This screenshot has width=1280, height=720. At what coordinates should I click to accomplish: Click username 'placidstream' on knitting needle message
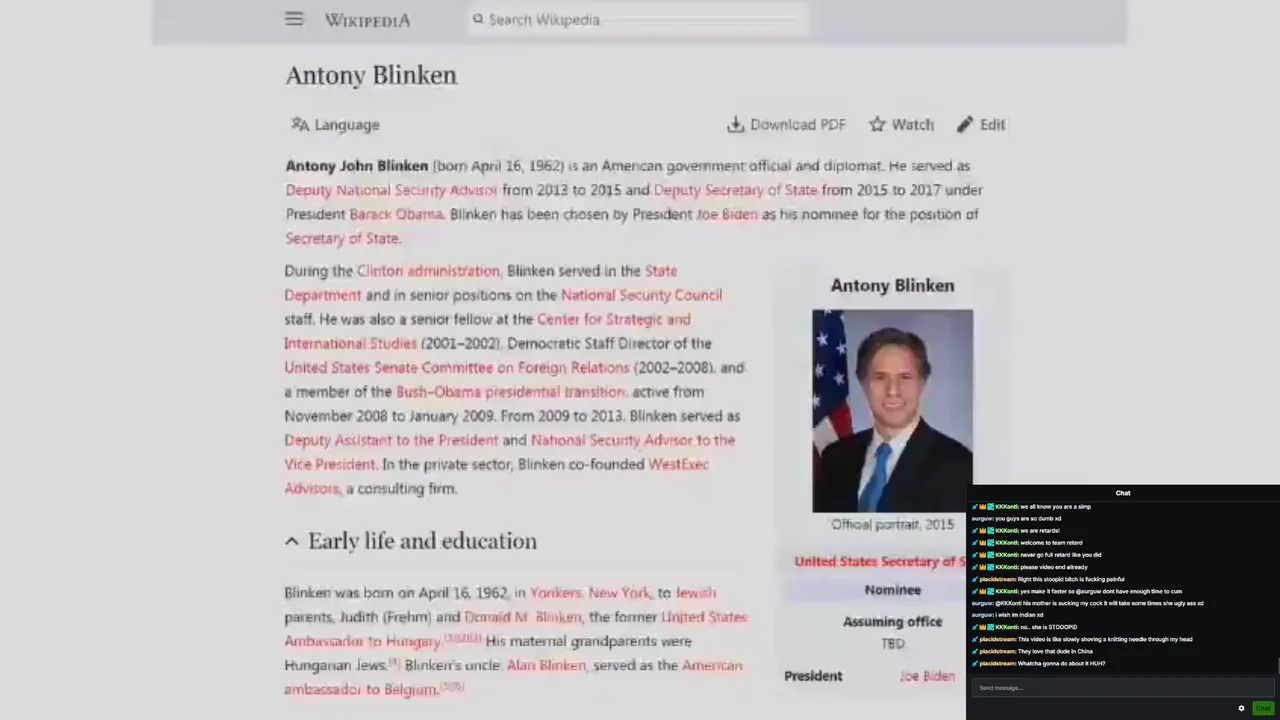point(997,639)
